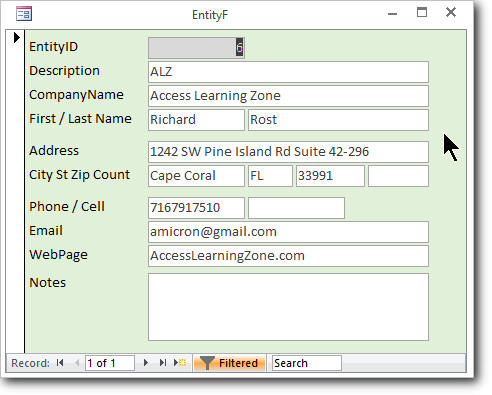Viewport: 492px width, 395px height.
Task: Minimize the EntityF window
Action: click(393, 14)
